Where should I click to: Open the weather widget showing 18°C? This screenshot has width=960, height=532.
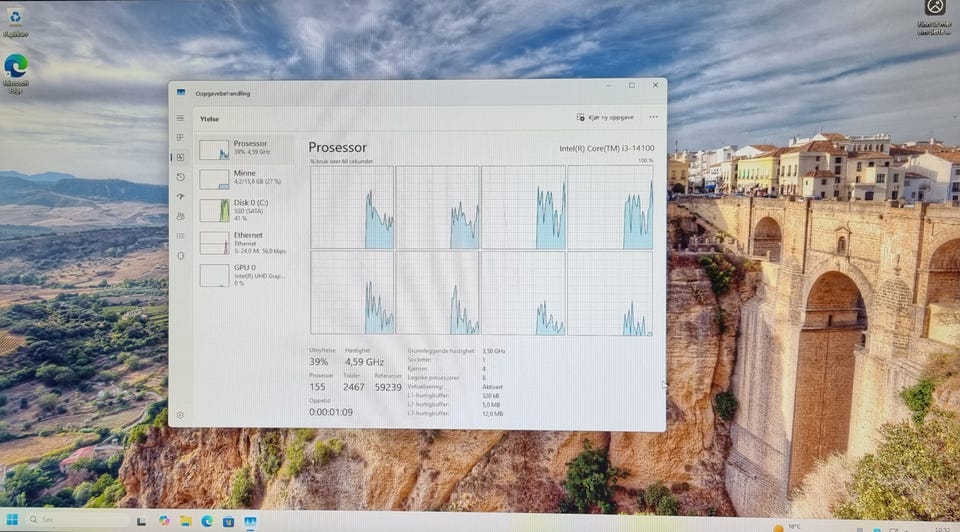[787, 527]
